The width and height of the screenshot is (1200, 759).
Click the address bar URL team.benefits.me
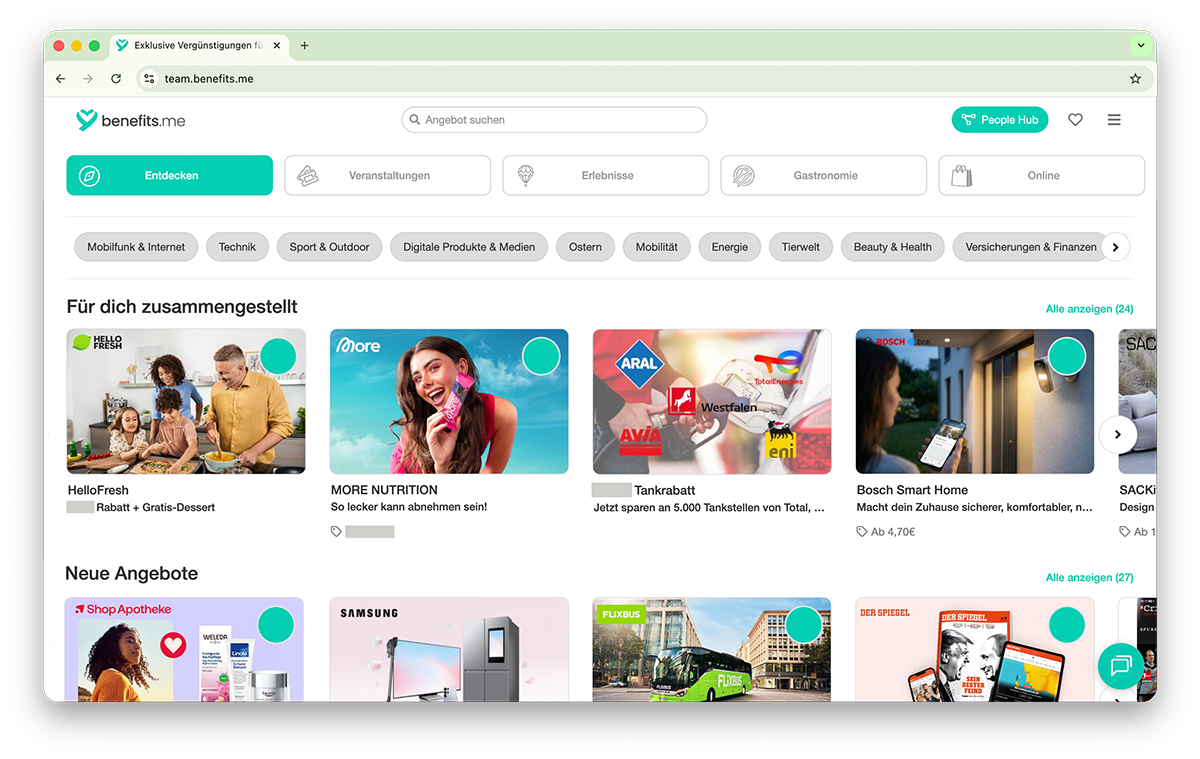(x=209, y=79)
